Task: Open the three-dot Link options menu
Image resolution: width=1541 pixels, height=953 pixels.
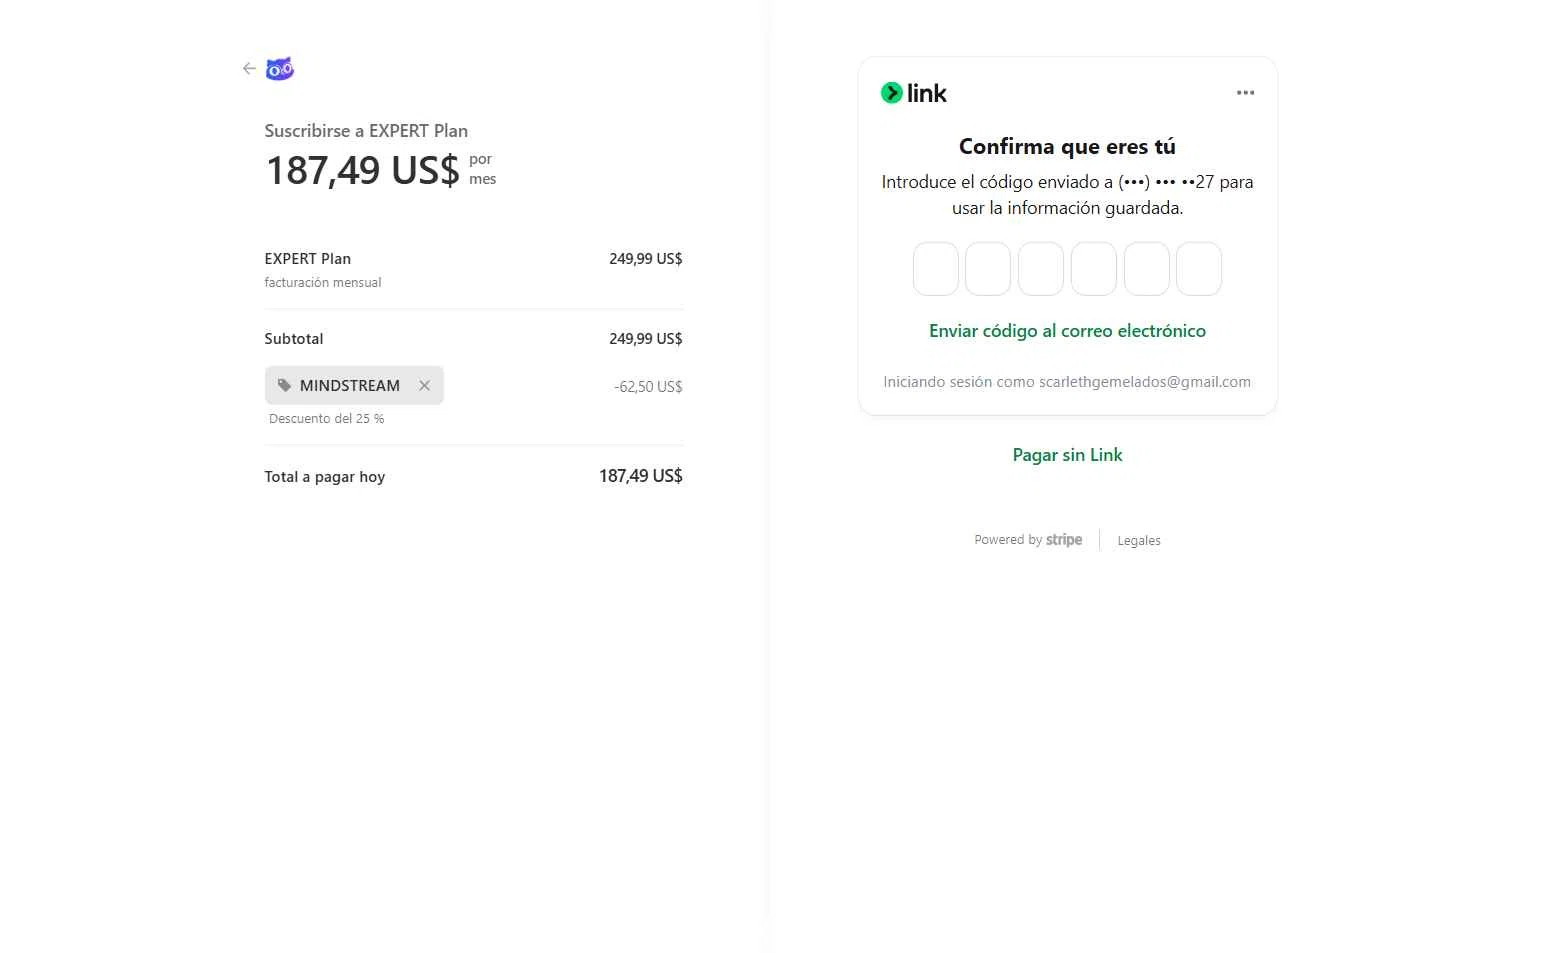Action: point(1245,93)
